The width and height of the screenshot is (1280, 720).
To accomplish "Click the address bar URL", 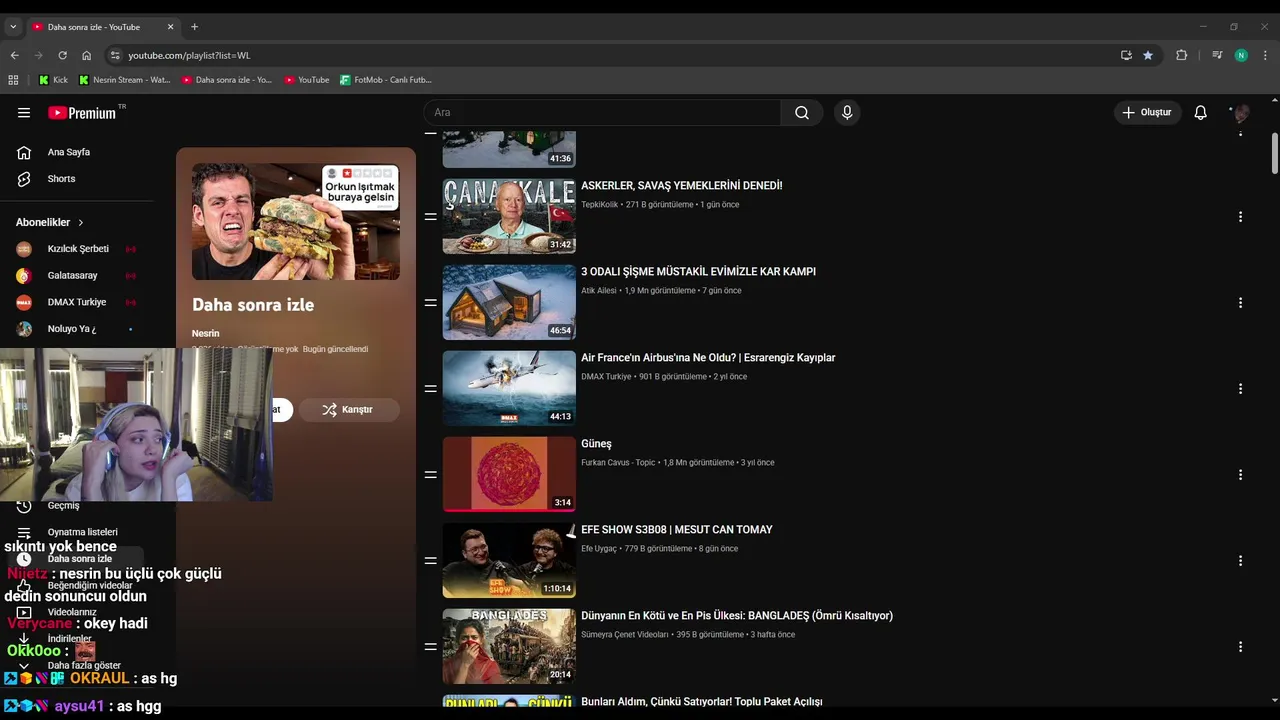I will [x=189, y=56].
